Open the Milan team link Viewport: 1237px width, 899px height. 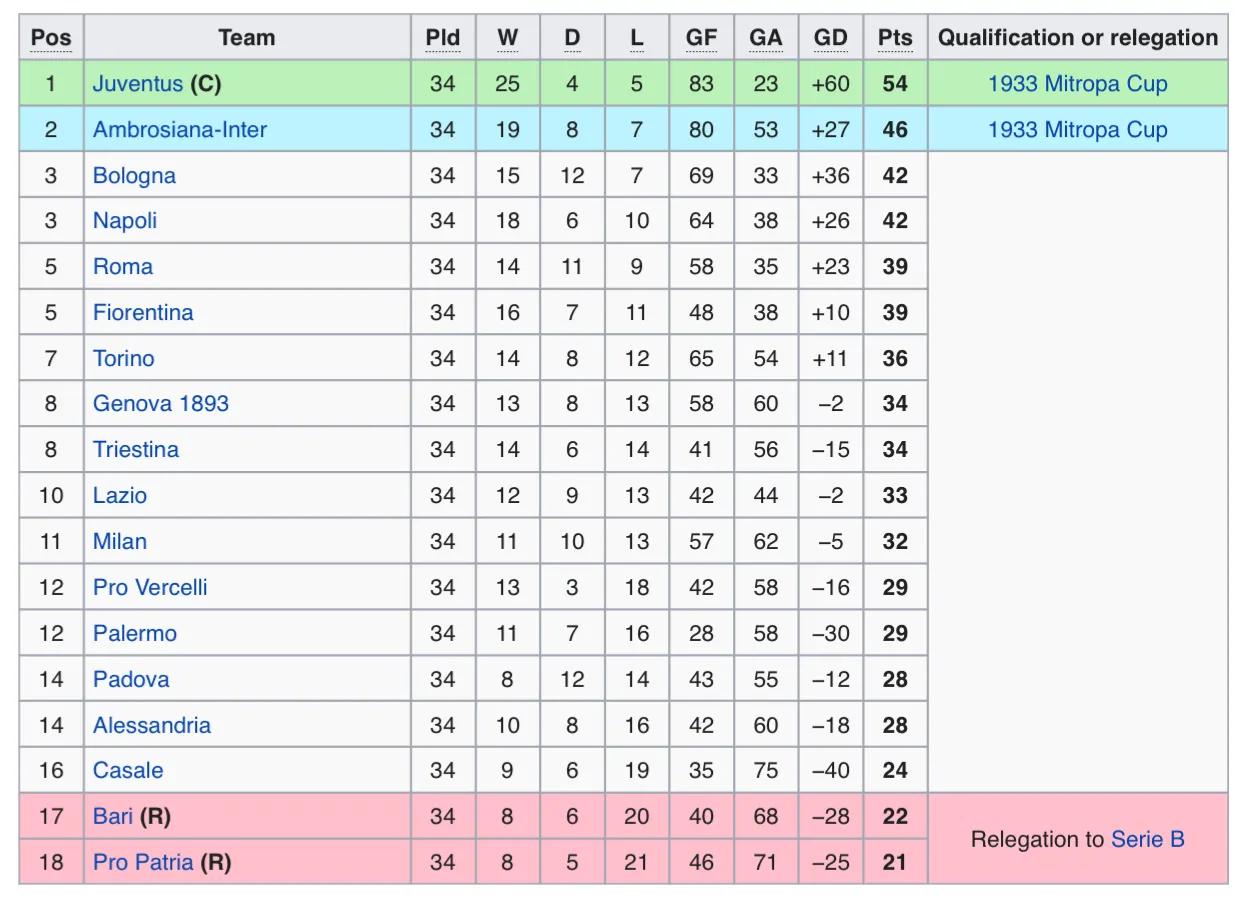[x=120, y=542]
